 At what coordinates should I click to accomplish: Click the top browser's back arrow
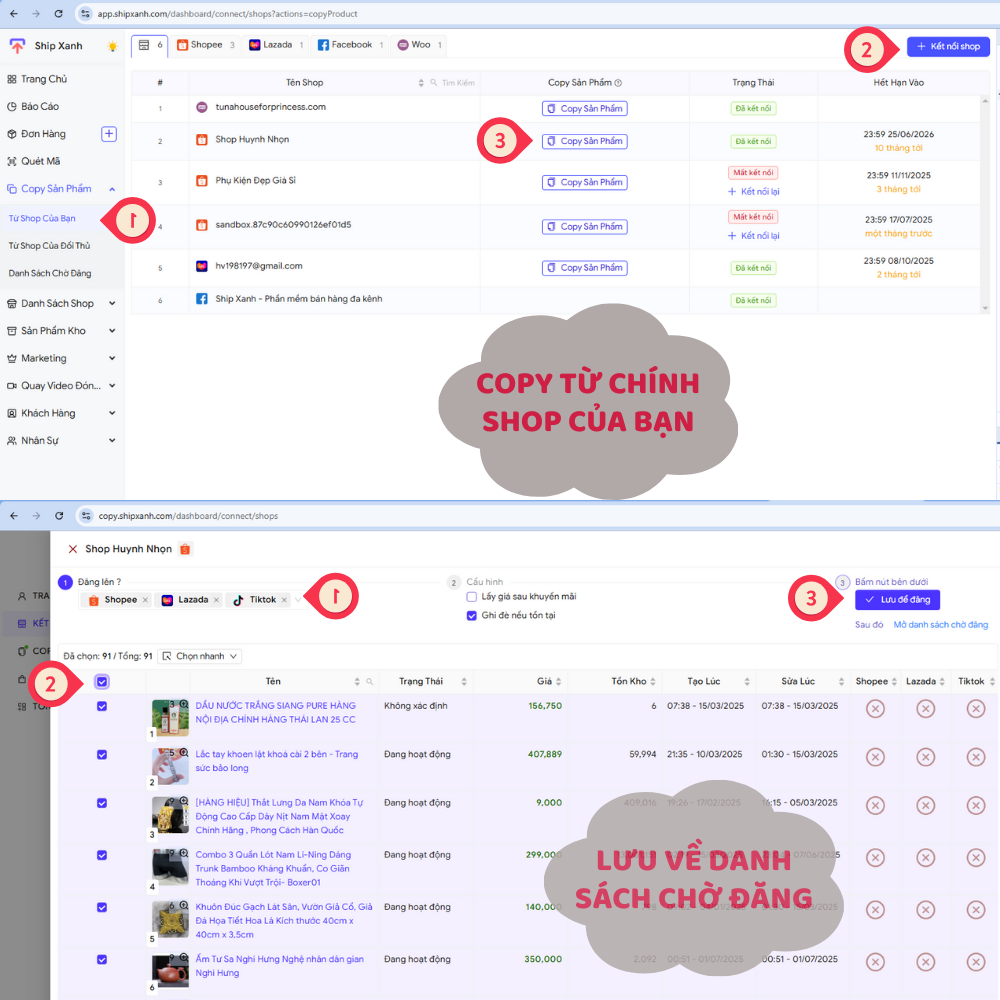14,14
